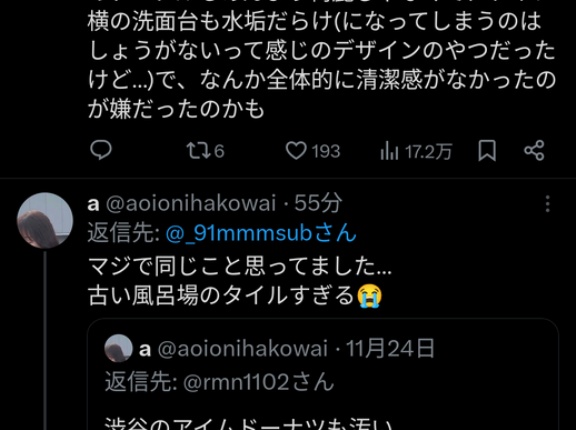The image size is (576, 430).
Task: Open the reply text マジで同じこと思ってました
Action: pyautogui.click(x=240, y=266)
